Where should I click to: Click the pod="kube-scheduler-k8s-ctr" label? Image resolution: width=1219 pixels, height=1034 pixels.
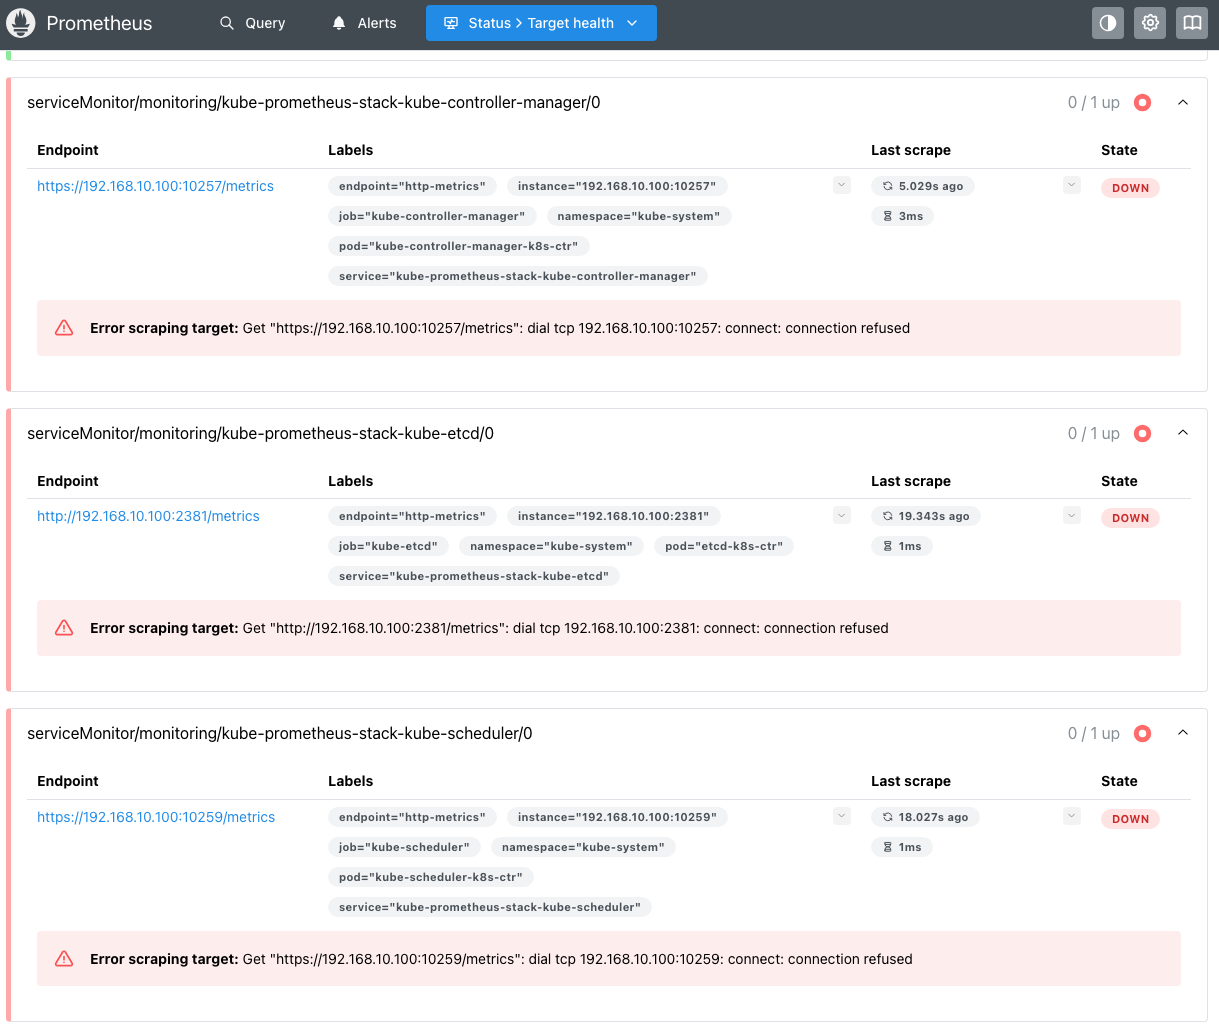coord(431,877)
